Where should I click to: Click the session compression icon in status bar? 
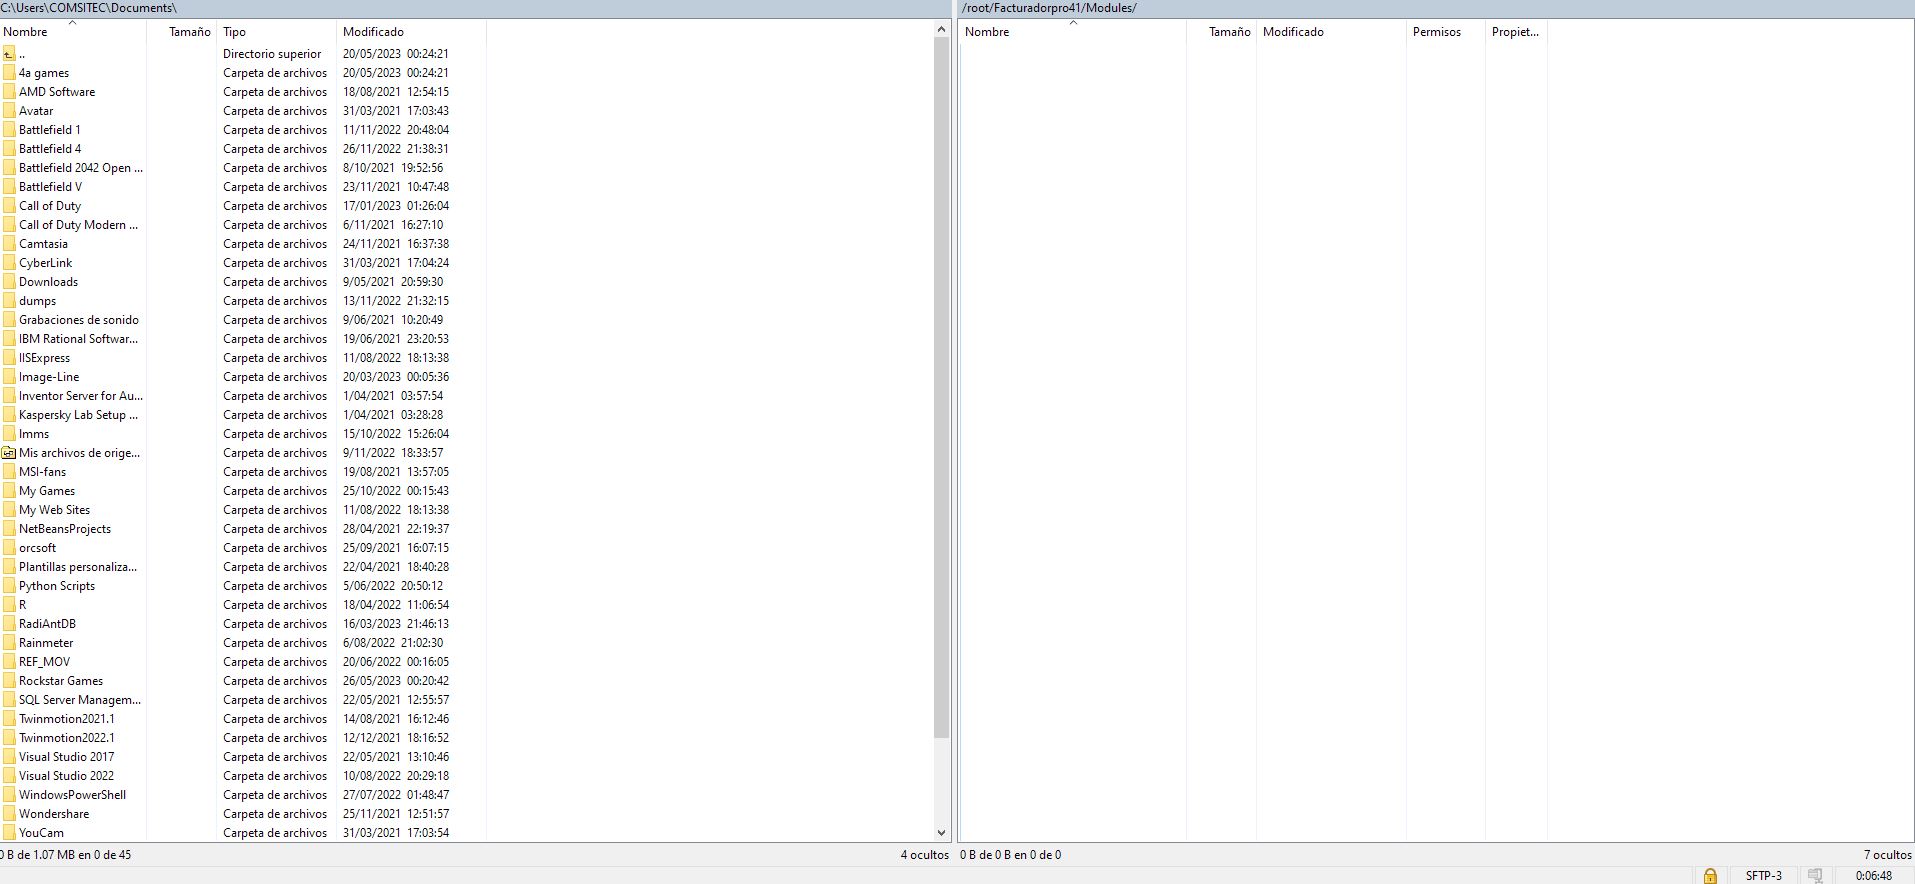click(x=1815, y=876)
